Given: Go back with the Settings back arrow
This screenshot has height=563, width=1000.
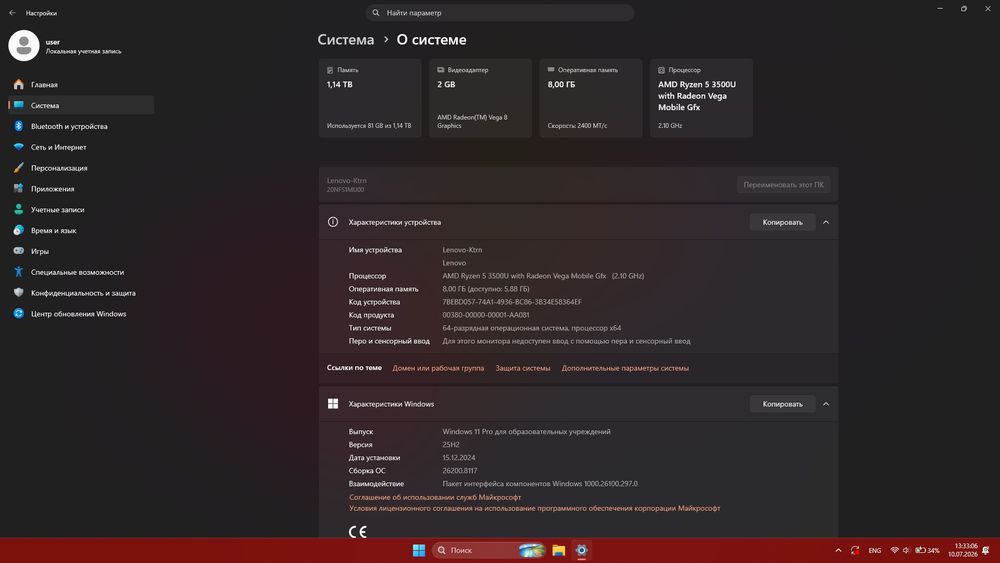Looking at the screenshot, I should 12,13.
